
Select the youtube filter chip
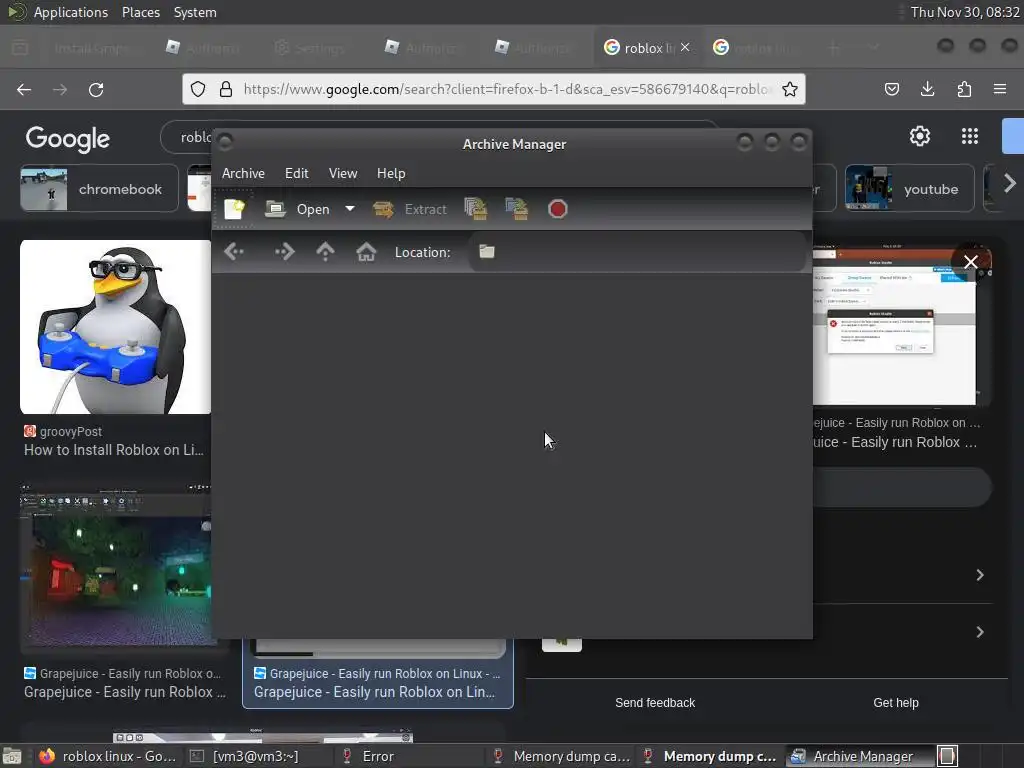pyautogui.click(x=910, y=189)
